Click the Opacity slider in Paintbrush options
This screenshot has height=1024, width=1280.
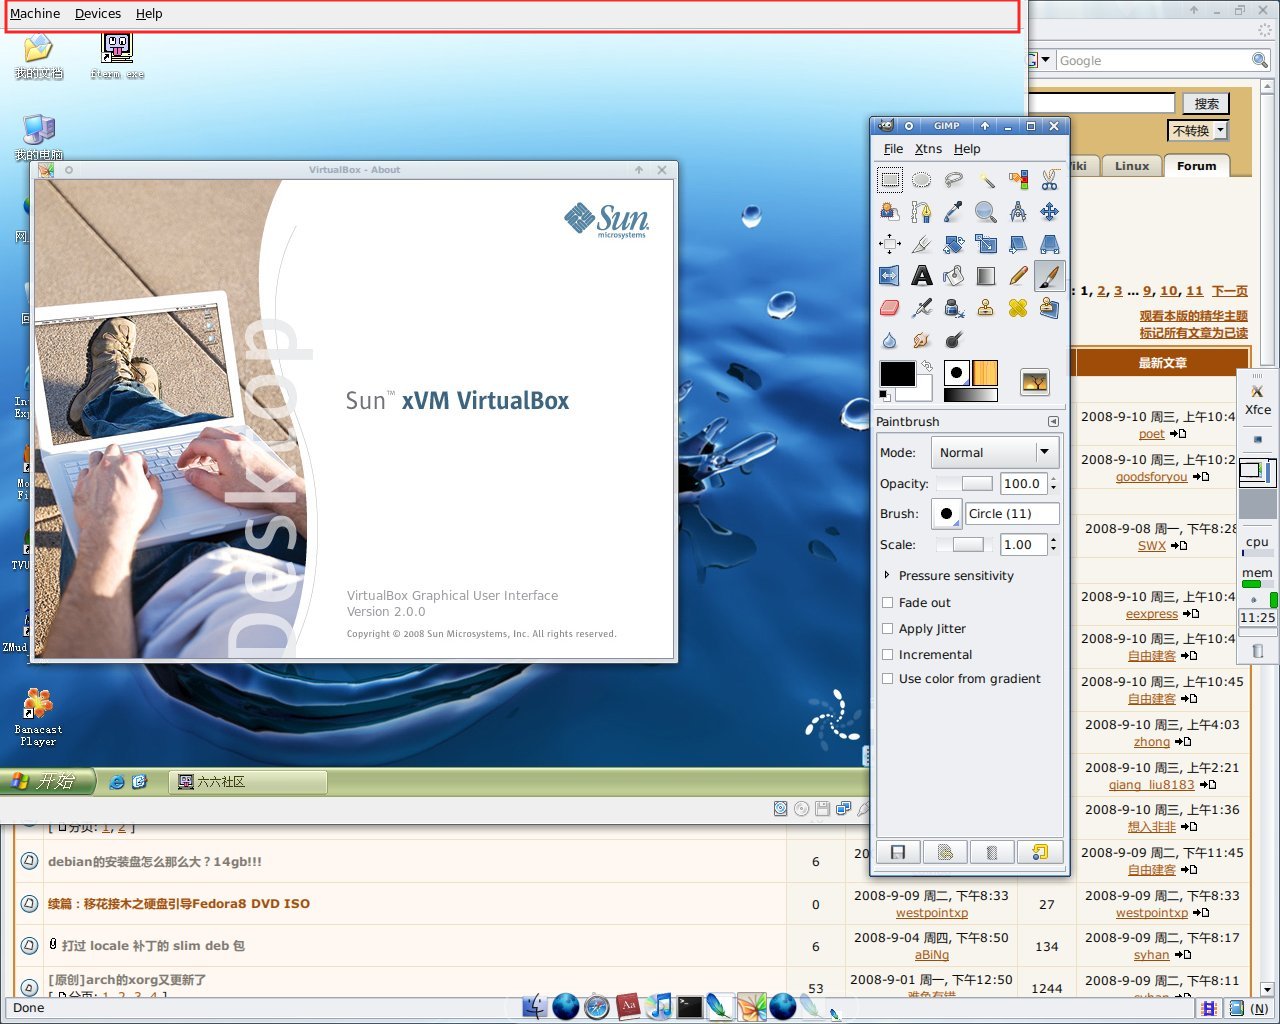[x=964, y=484]
